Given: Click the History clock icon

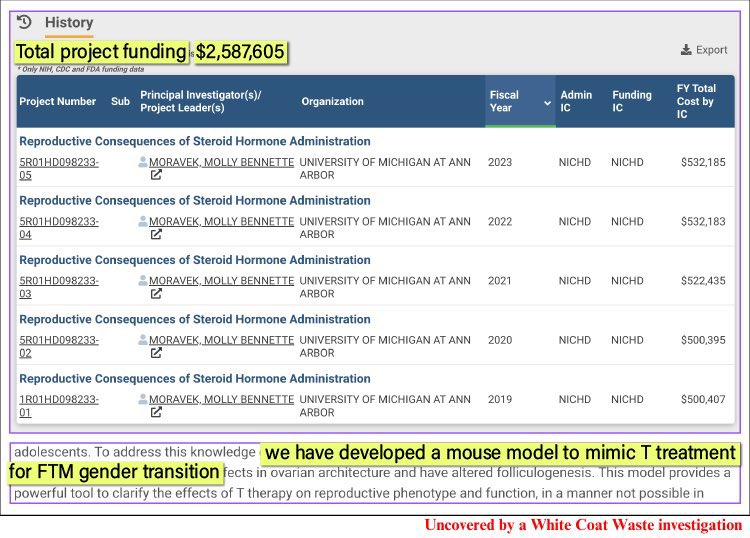Looking at the screenshot, I should [x=24, y=22].
